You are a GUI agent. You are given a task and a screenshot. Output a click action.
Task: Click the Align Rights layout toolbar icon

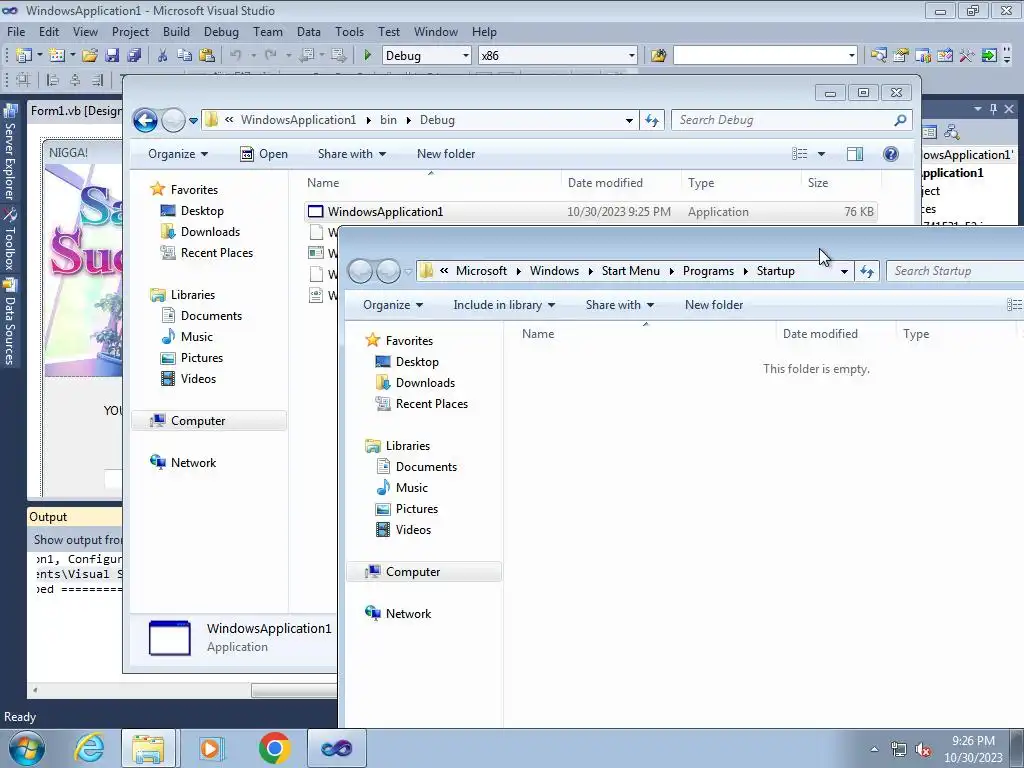coord(97,80)
